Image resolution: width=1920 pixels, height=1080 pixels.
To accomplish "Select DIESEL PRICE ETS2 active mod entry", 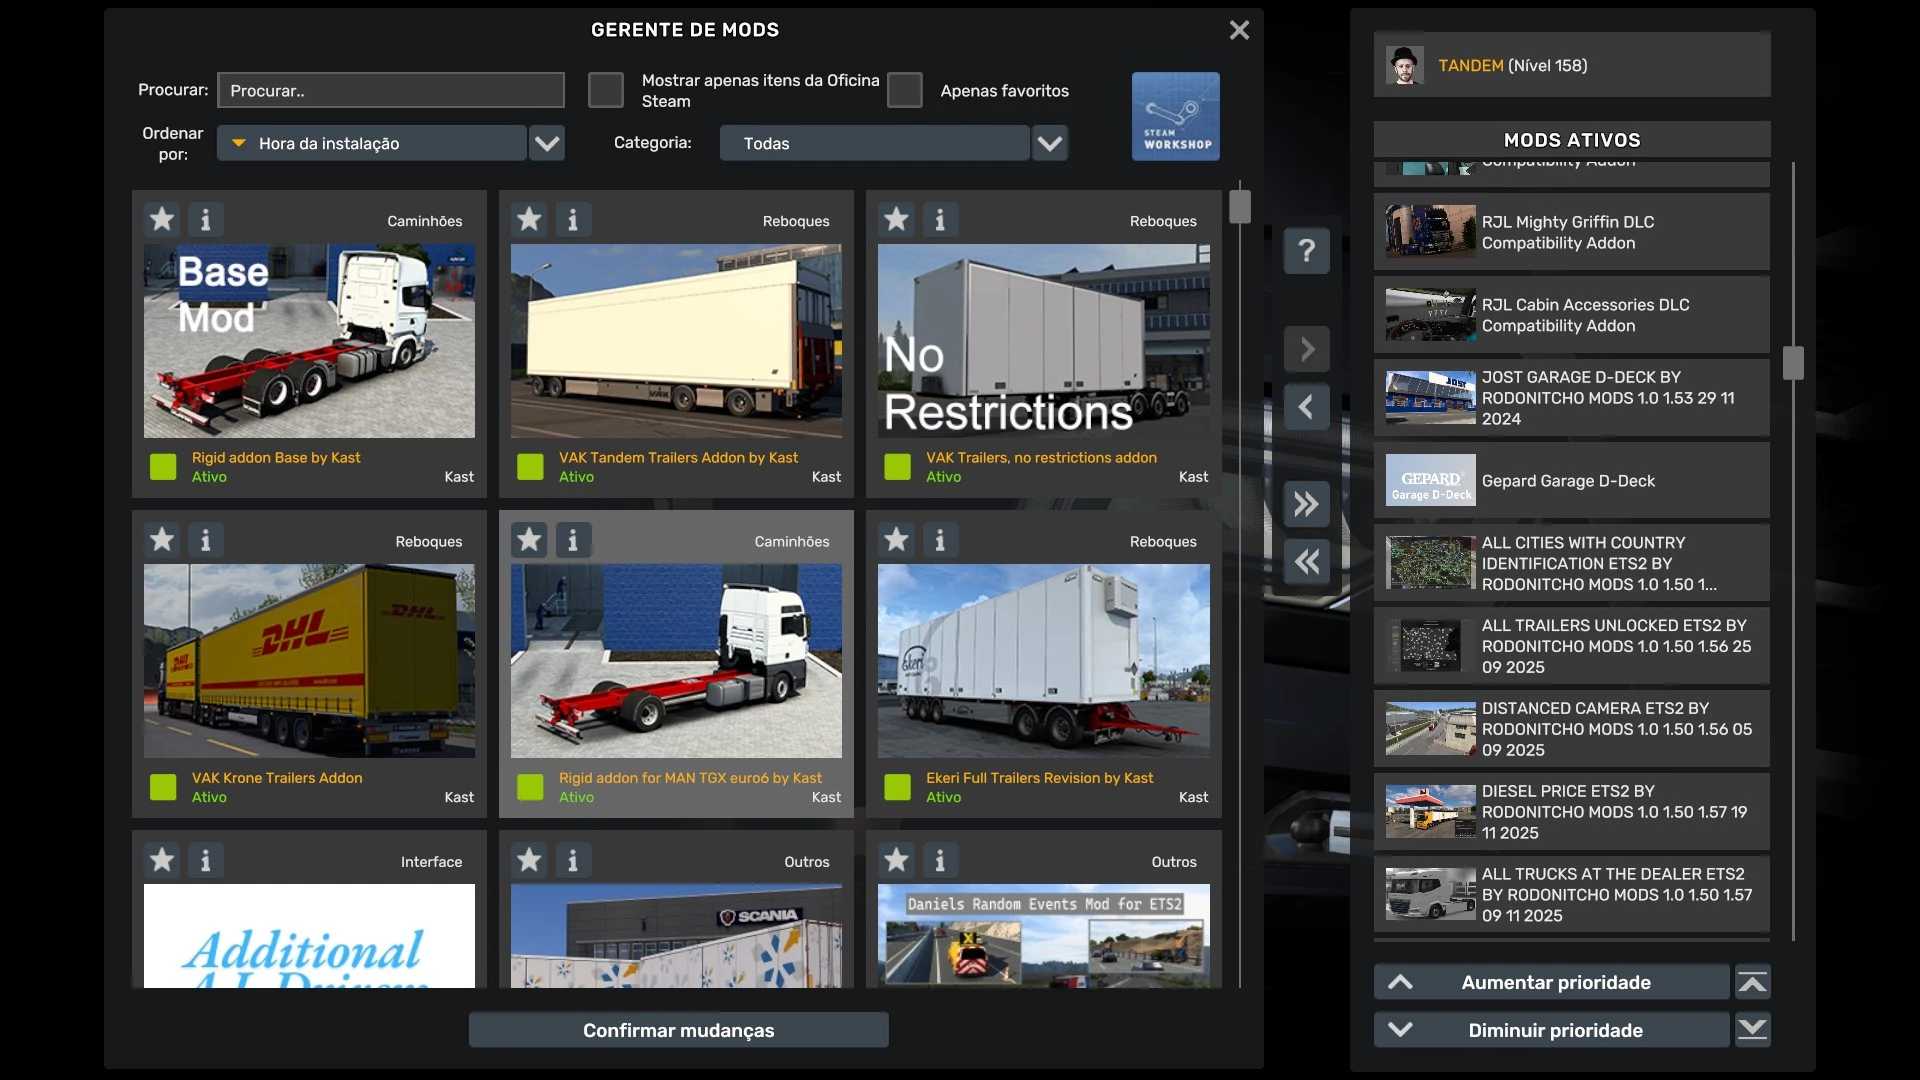I will (1570, 811).
